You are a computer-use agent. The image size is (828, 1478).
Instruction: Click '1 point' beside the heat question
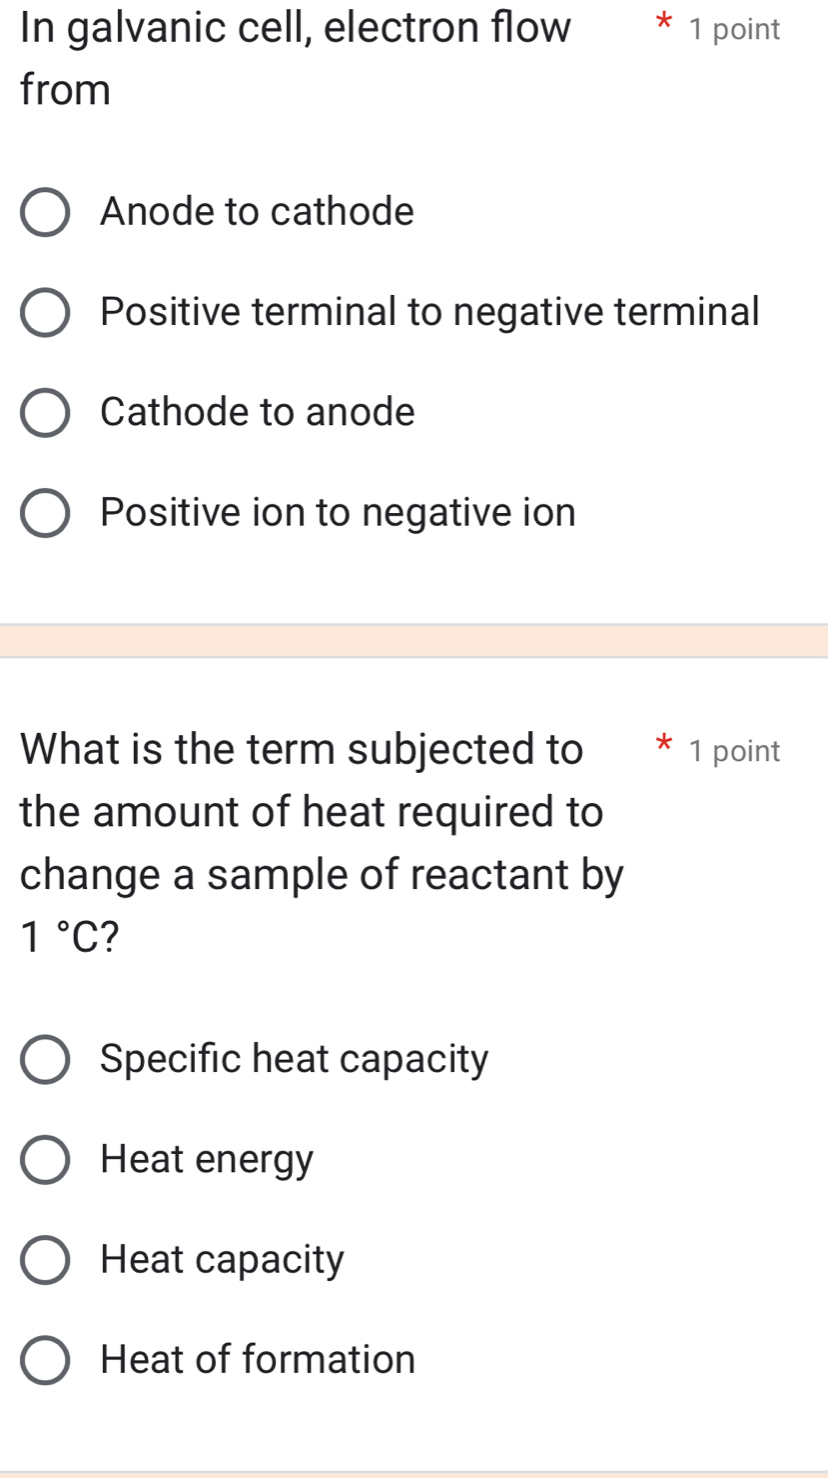tap(735, 751)
